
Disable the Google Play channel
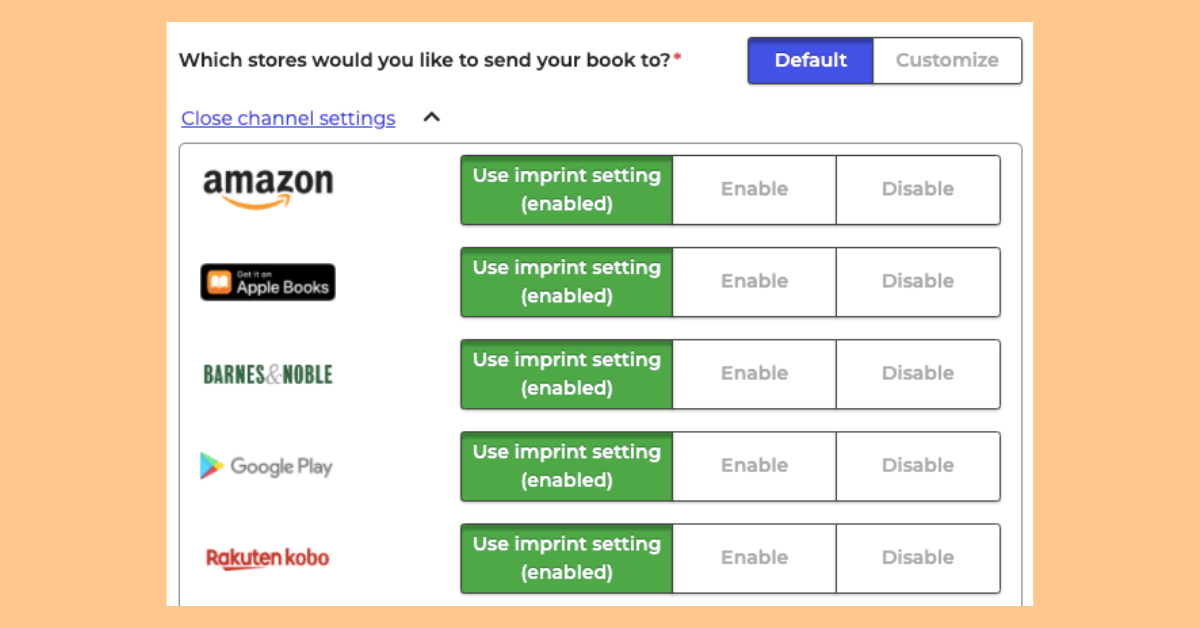coord(918,465)
